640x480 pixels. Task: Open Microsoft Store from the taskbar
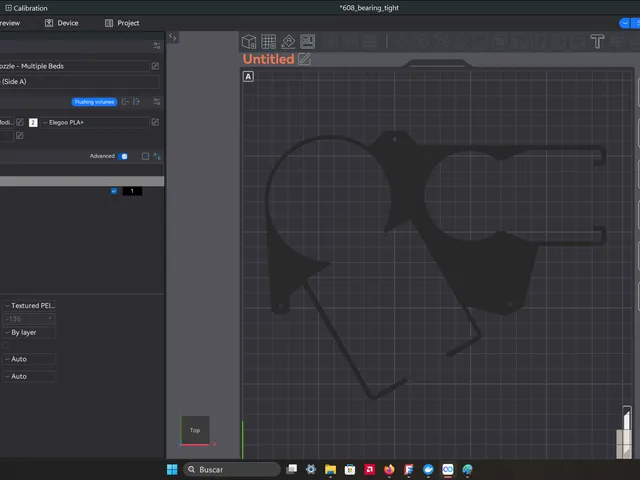point(350,469)
